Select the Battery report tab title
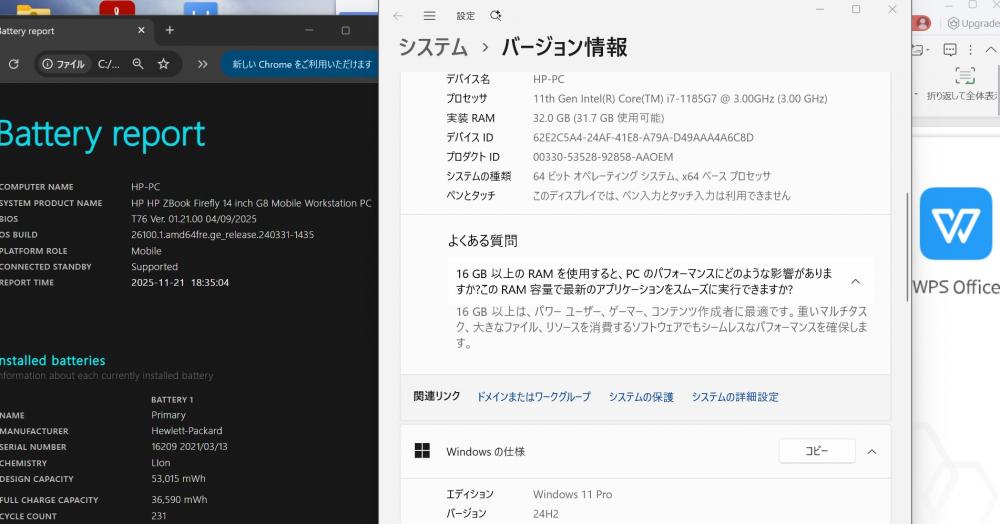The height and width of the screenshot is (524, 1000). tap(27, 31)
